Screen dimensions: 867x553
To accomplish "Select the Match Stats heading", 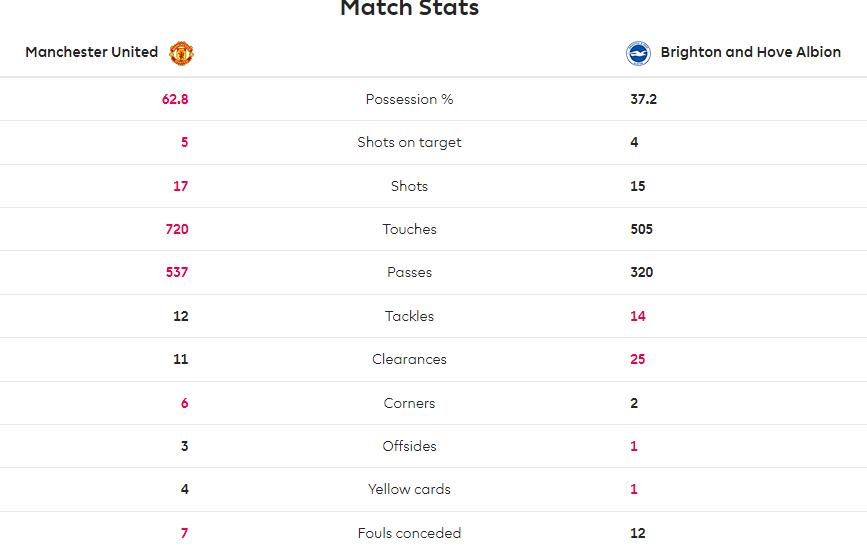I will click(x=409, y=8).
